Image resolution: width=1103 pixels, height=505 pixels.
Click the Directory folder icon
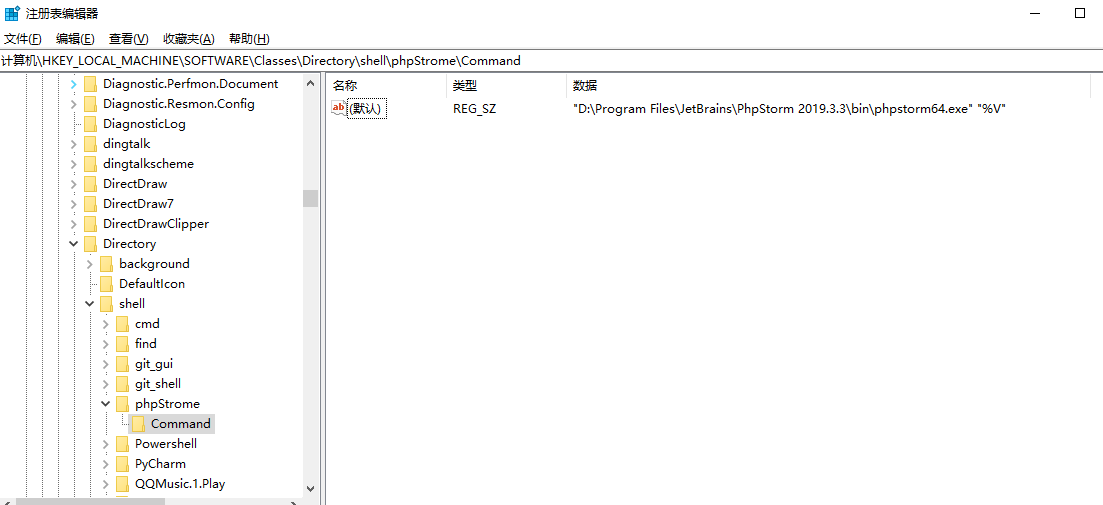tap(90, 244)
